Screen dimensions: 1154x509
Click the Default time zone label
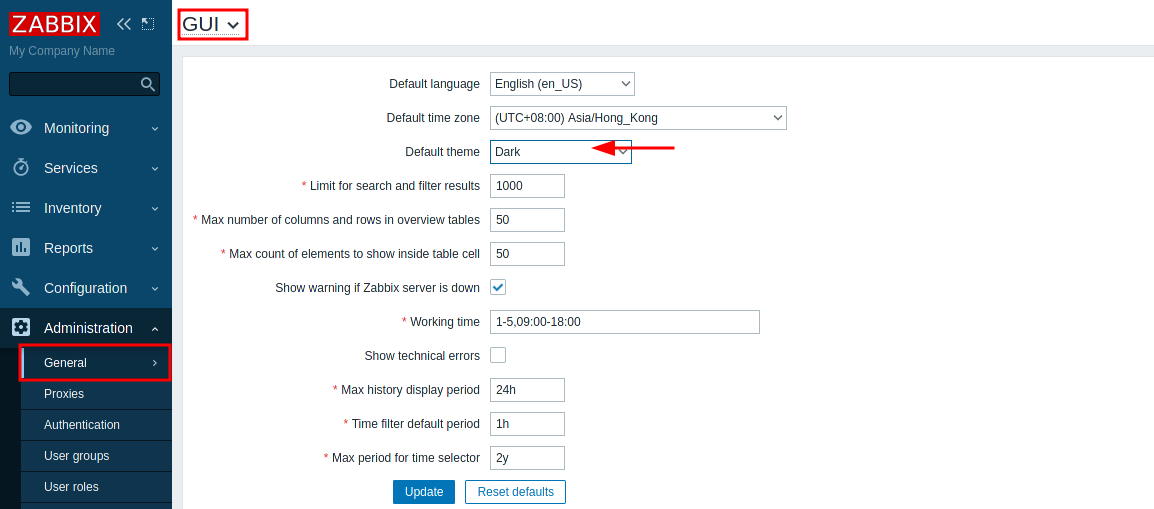pos(433,118)
